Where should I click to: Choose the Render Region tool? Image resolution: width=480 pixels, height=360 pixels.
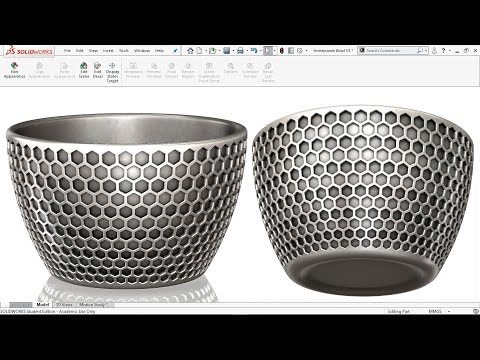pos(188,70)
